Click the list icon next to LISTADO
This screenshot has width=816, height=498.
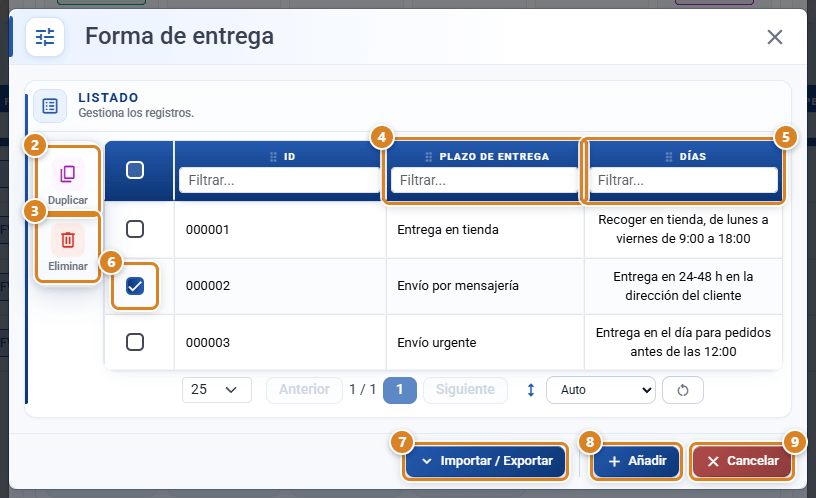[50, 106]
